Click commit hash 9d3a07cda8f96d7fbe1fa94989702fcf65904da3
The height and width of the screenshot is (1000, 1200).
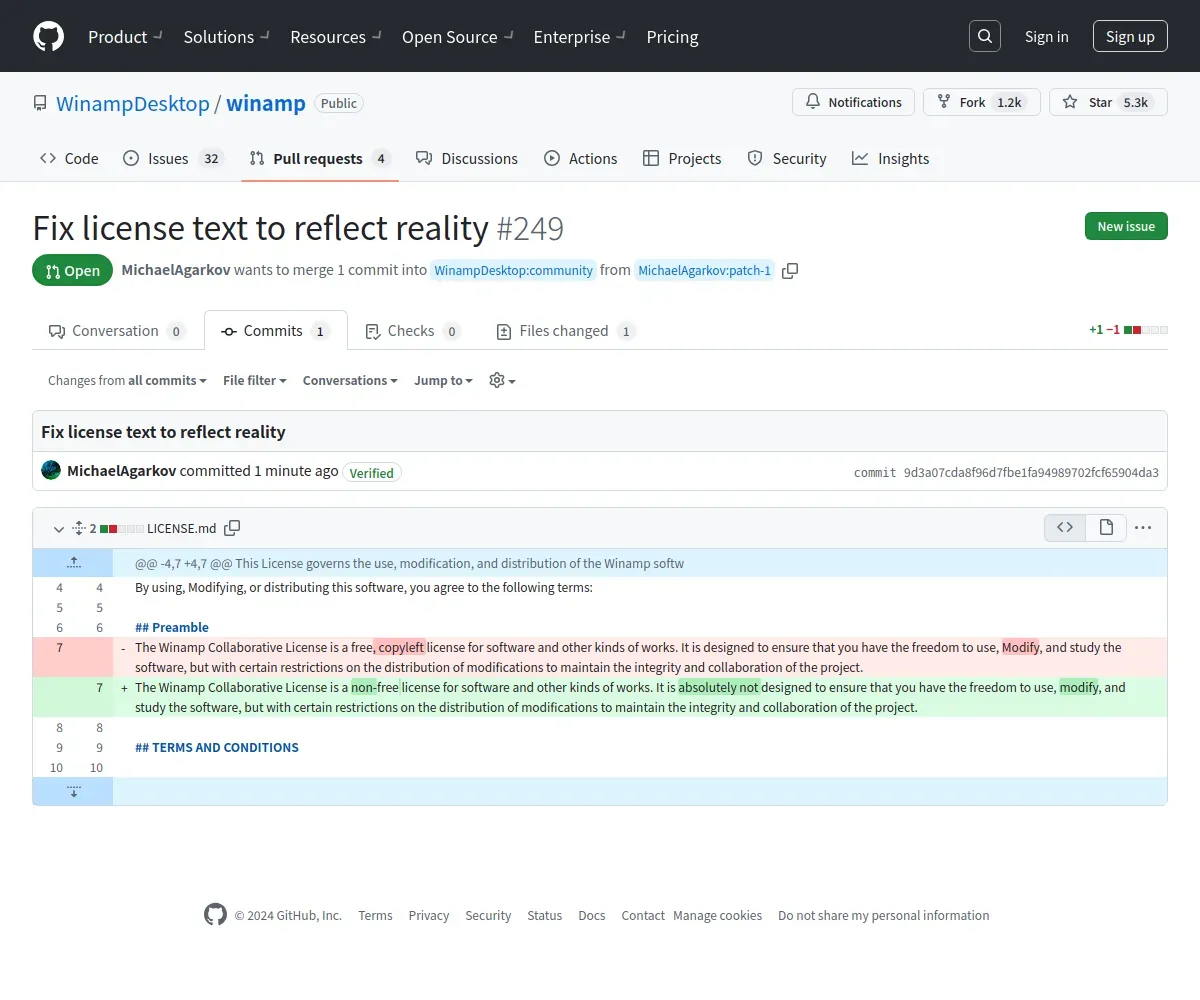click(1031, 472)
